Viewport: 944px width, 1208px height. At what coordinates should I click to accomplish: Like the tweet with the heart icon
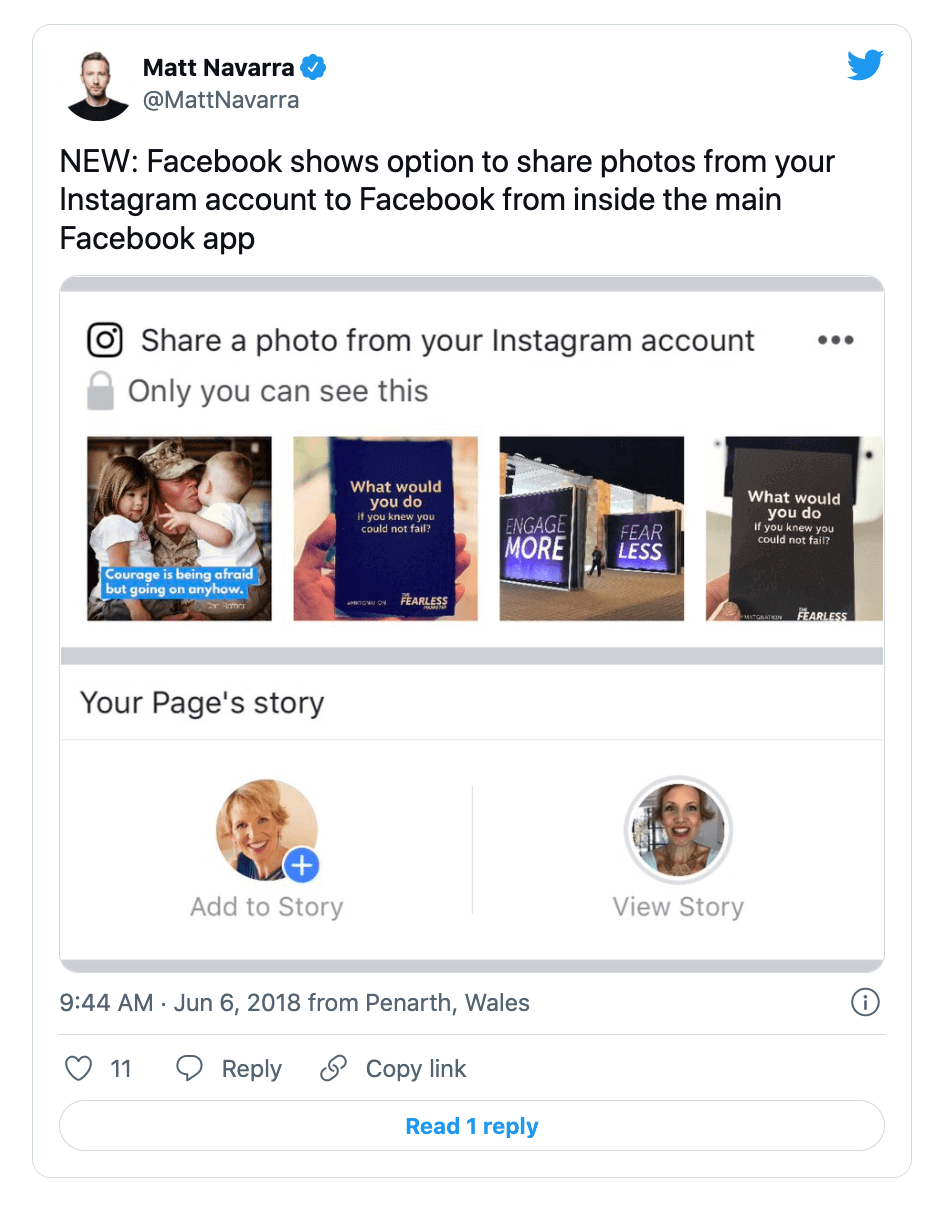click(x=78, y=1069)
